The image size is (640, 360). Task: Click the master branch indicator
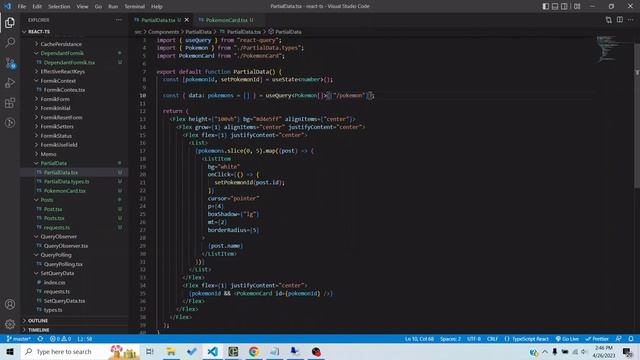point(18,339)
